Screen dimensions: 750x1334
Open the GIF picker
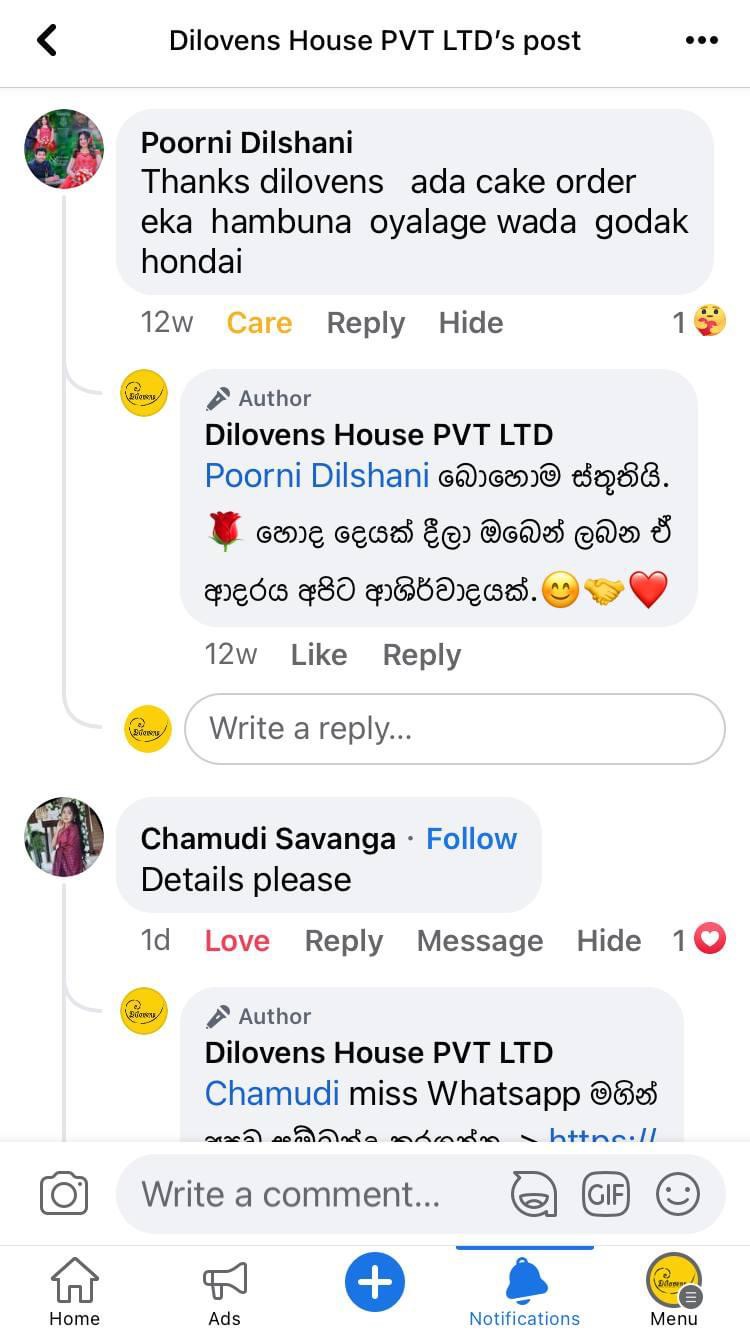[606, 1194]
